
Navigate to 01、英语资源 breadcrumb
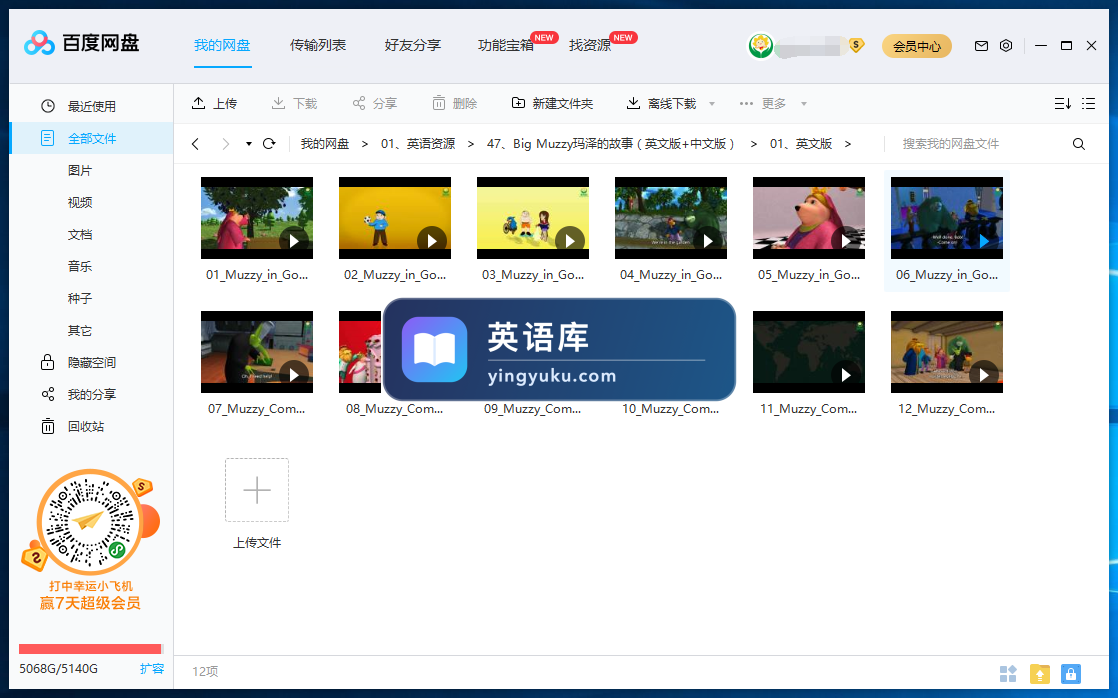[418, 144]
